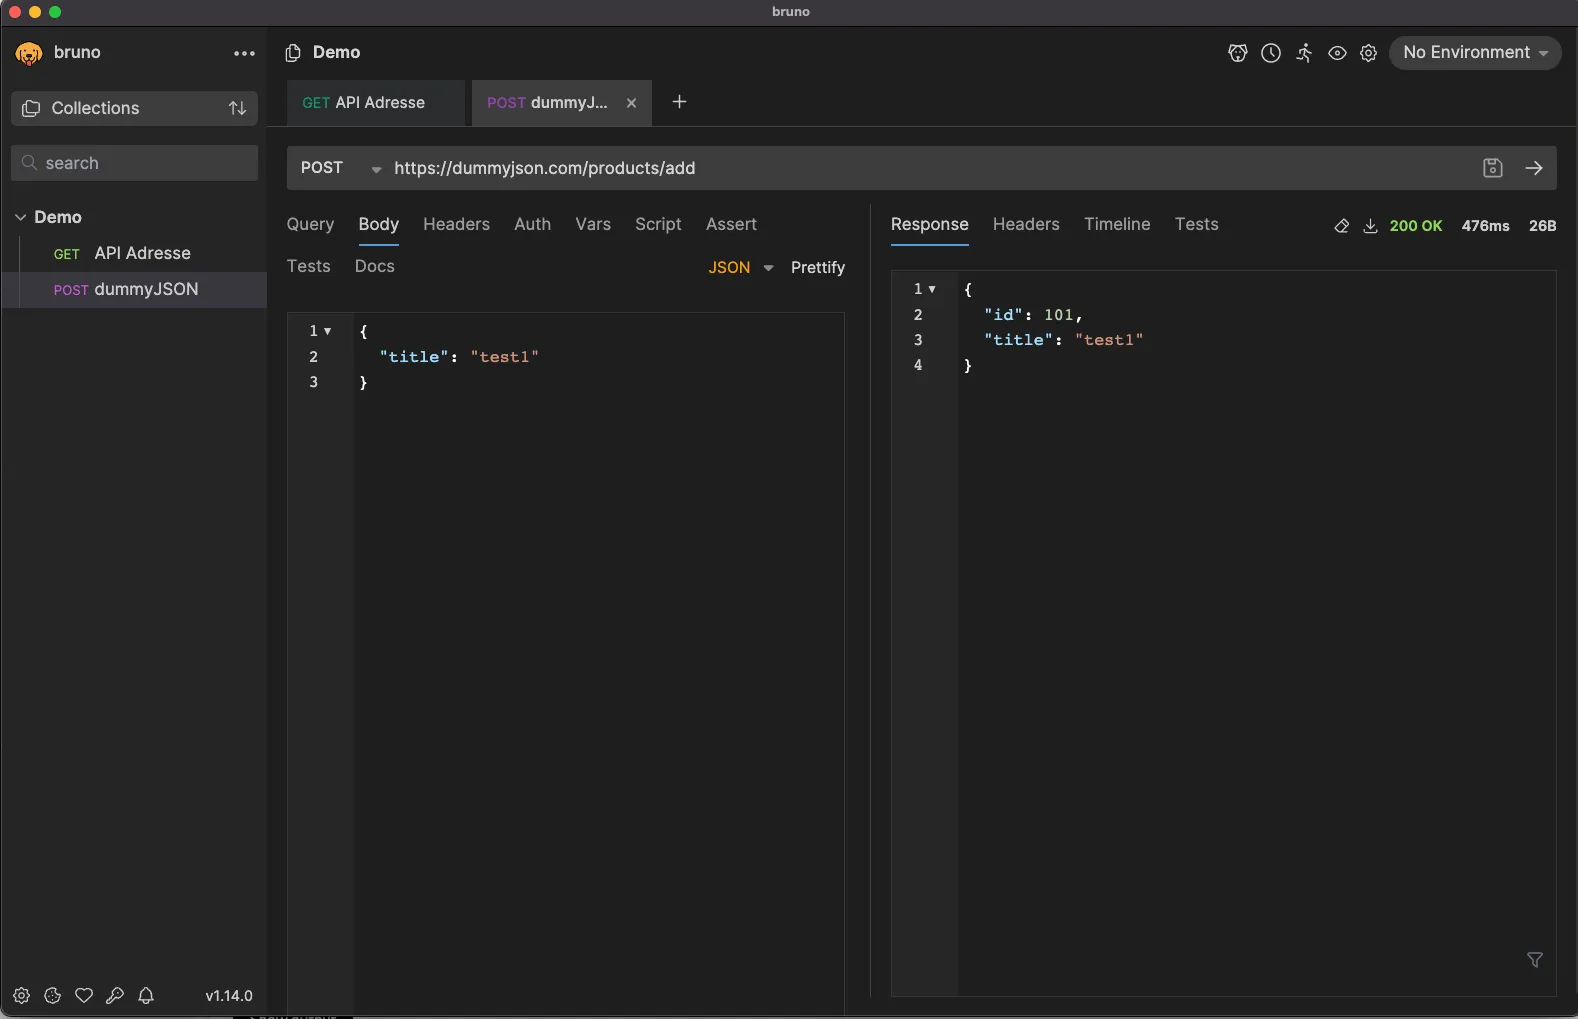Fold request body at line 1
1578x1019 pixels.
[327, 331]
